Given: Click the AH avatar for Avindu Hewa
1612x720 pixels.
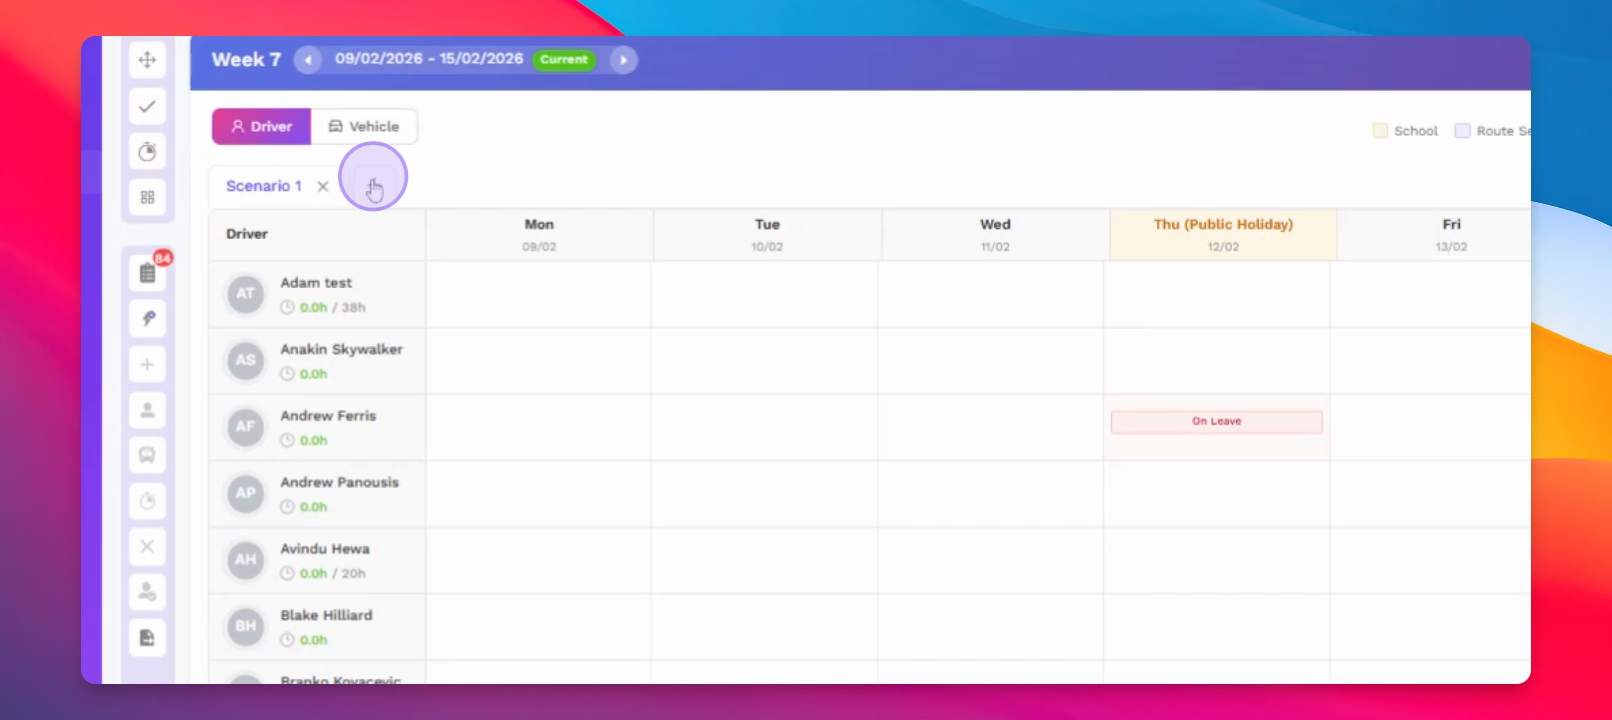Looking at the screenshot, I should (x=245, y=560).
